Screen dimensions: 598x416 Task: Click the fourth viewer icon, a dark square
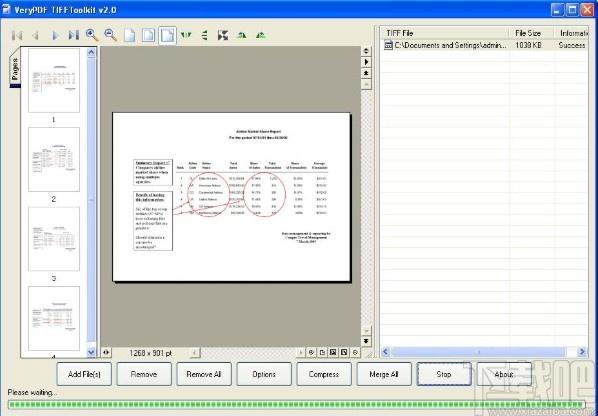coord(344,353)
